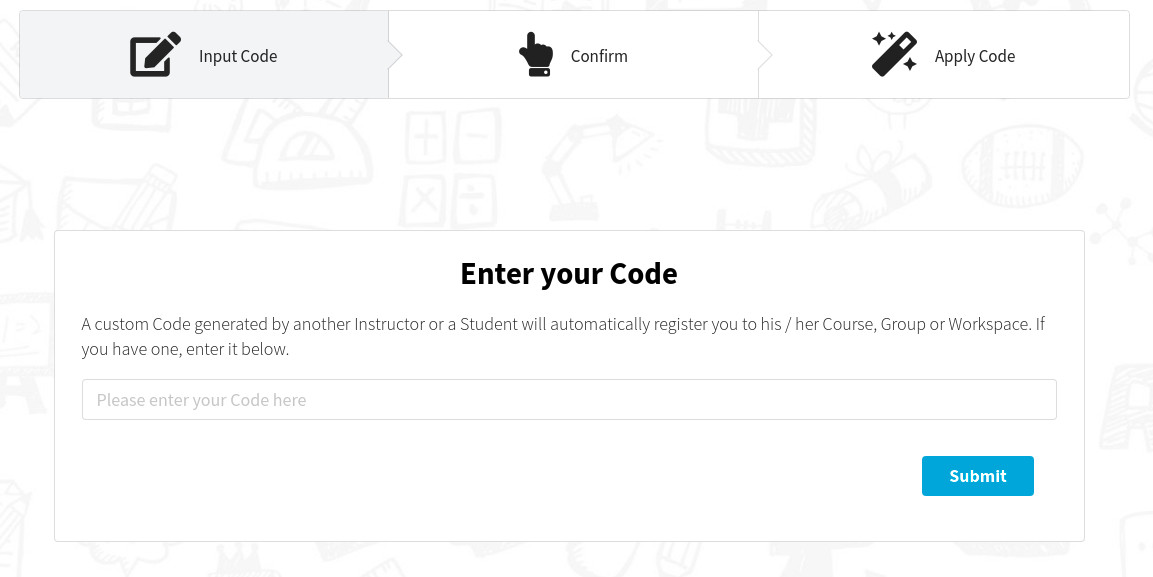Click empty area left of Submit button
The height and width of the screenshot is (577, 1153).
[500, 476]
